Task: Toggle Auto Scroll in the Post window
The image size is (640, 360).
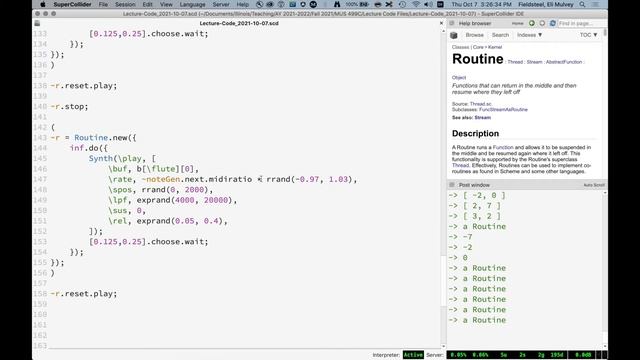Action: [594, 185]
